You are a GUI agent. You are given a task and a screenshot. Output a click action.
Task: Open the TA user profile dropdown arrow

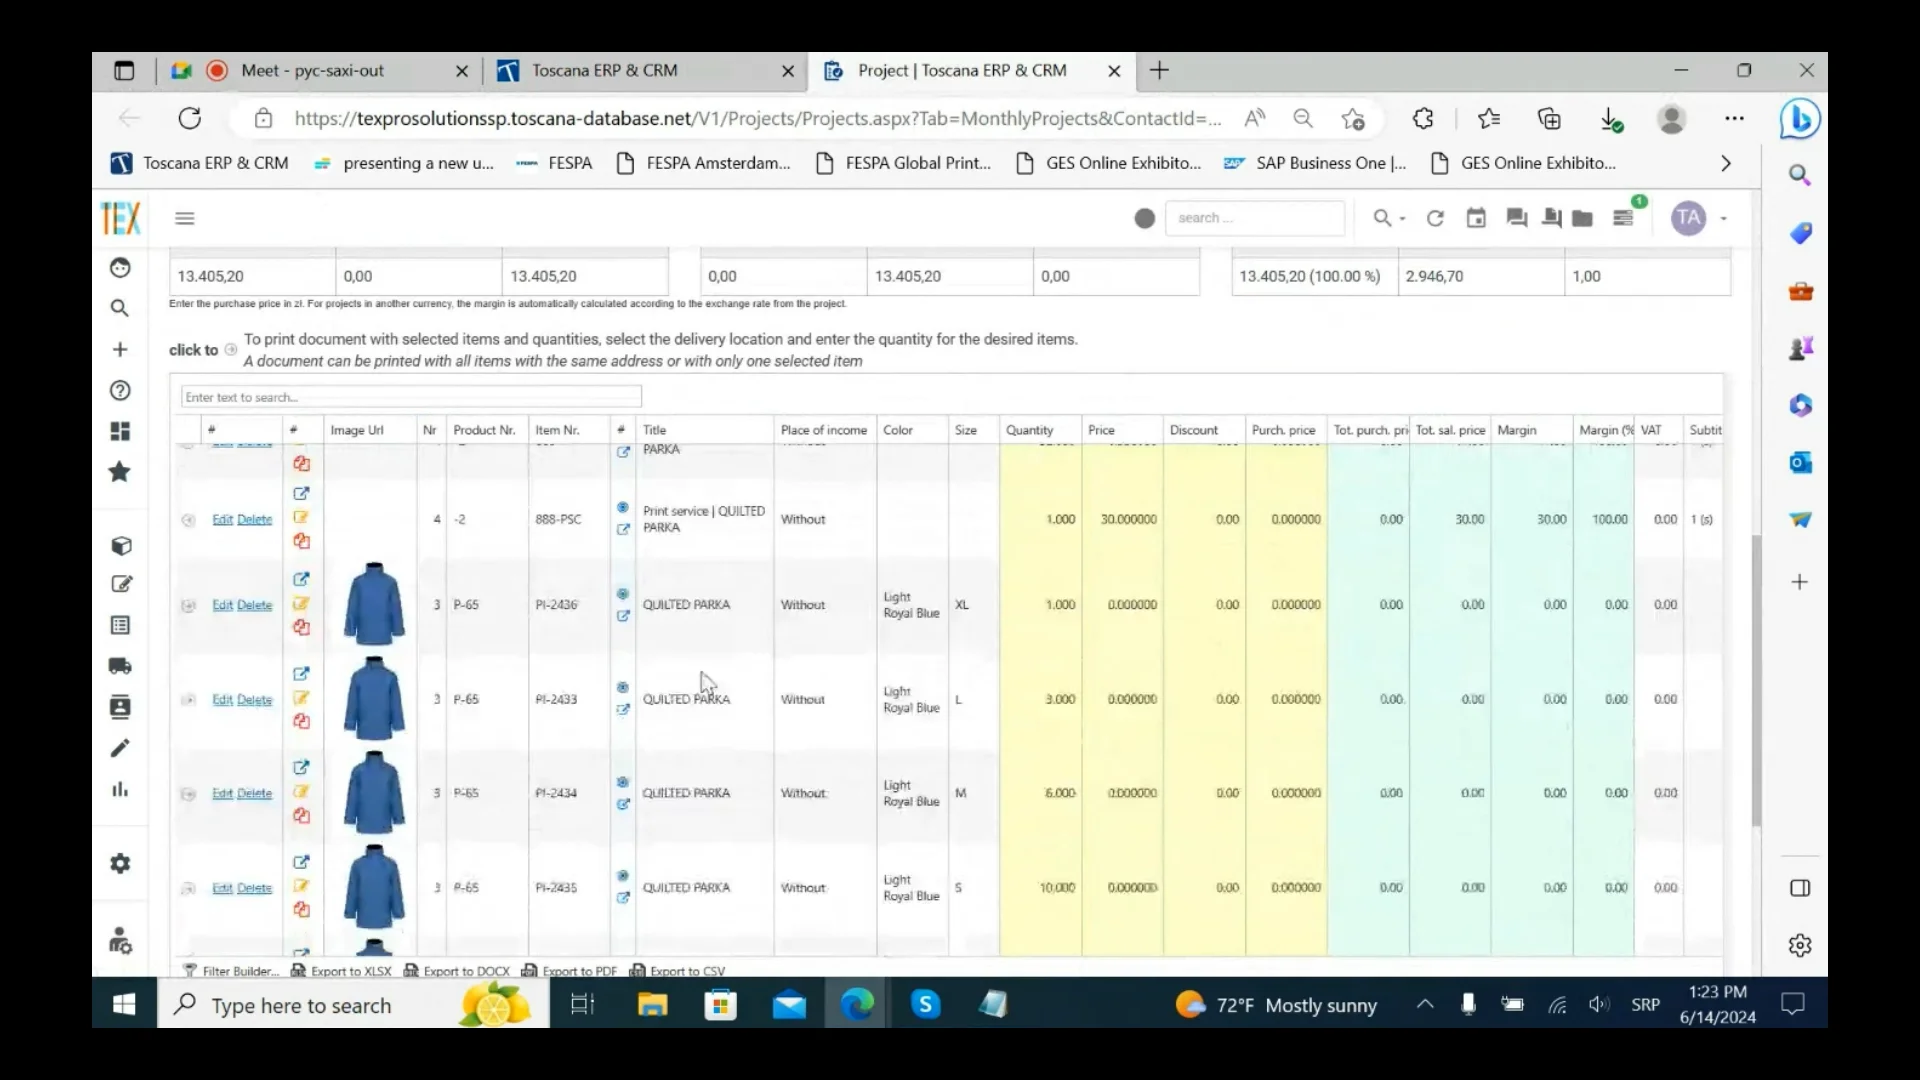[1723, 218]
